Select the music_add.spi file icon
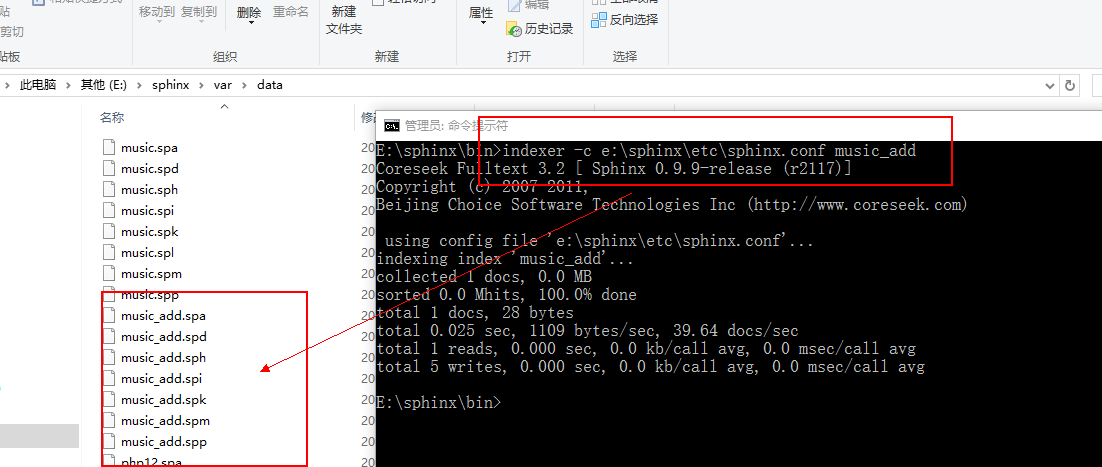 pyautogui.click(x=109, y=379)
